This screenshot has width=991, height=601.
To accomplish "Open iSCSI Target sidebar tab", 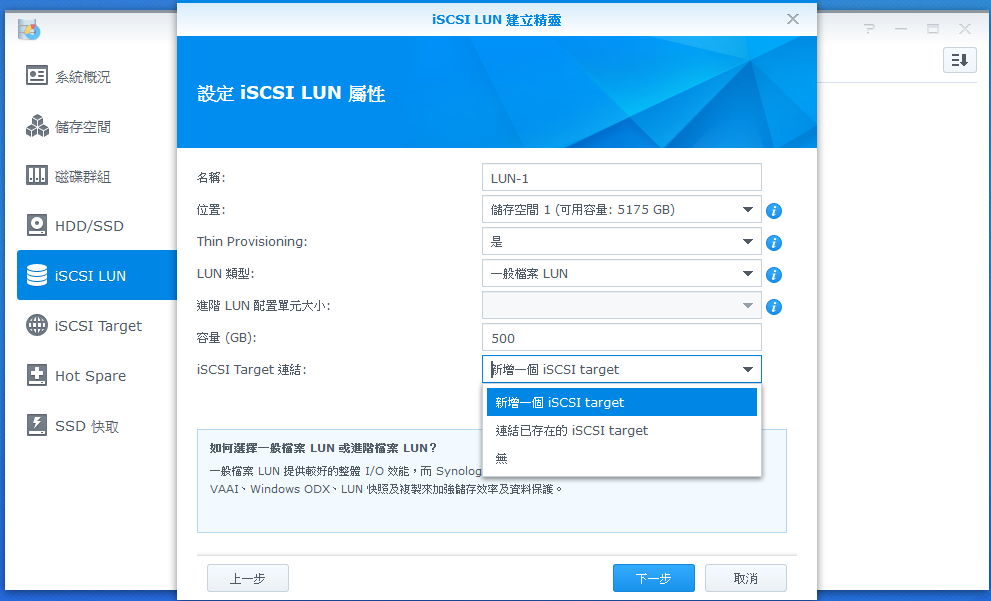I will [x=97, y=325].
